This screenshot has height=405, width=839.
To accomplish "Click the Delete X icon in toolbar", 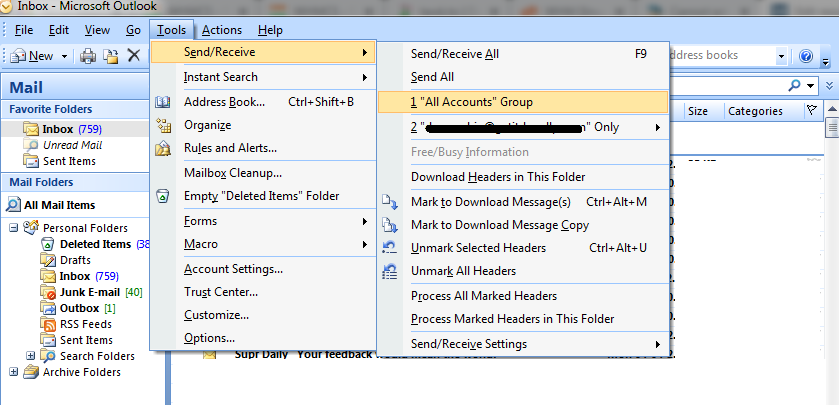I will pyautogui.click(x=133, y=55).
